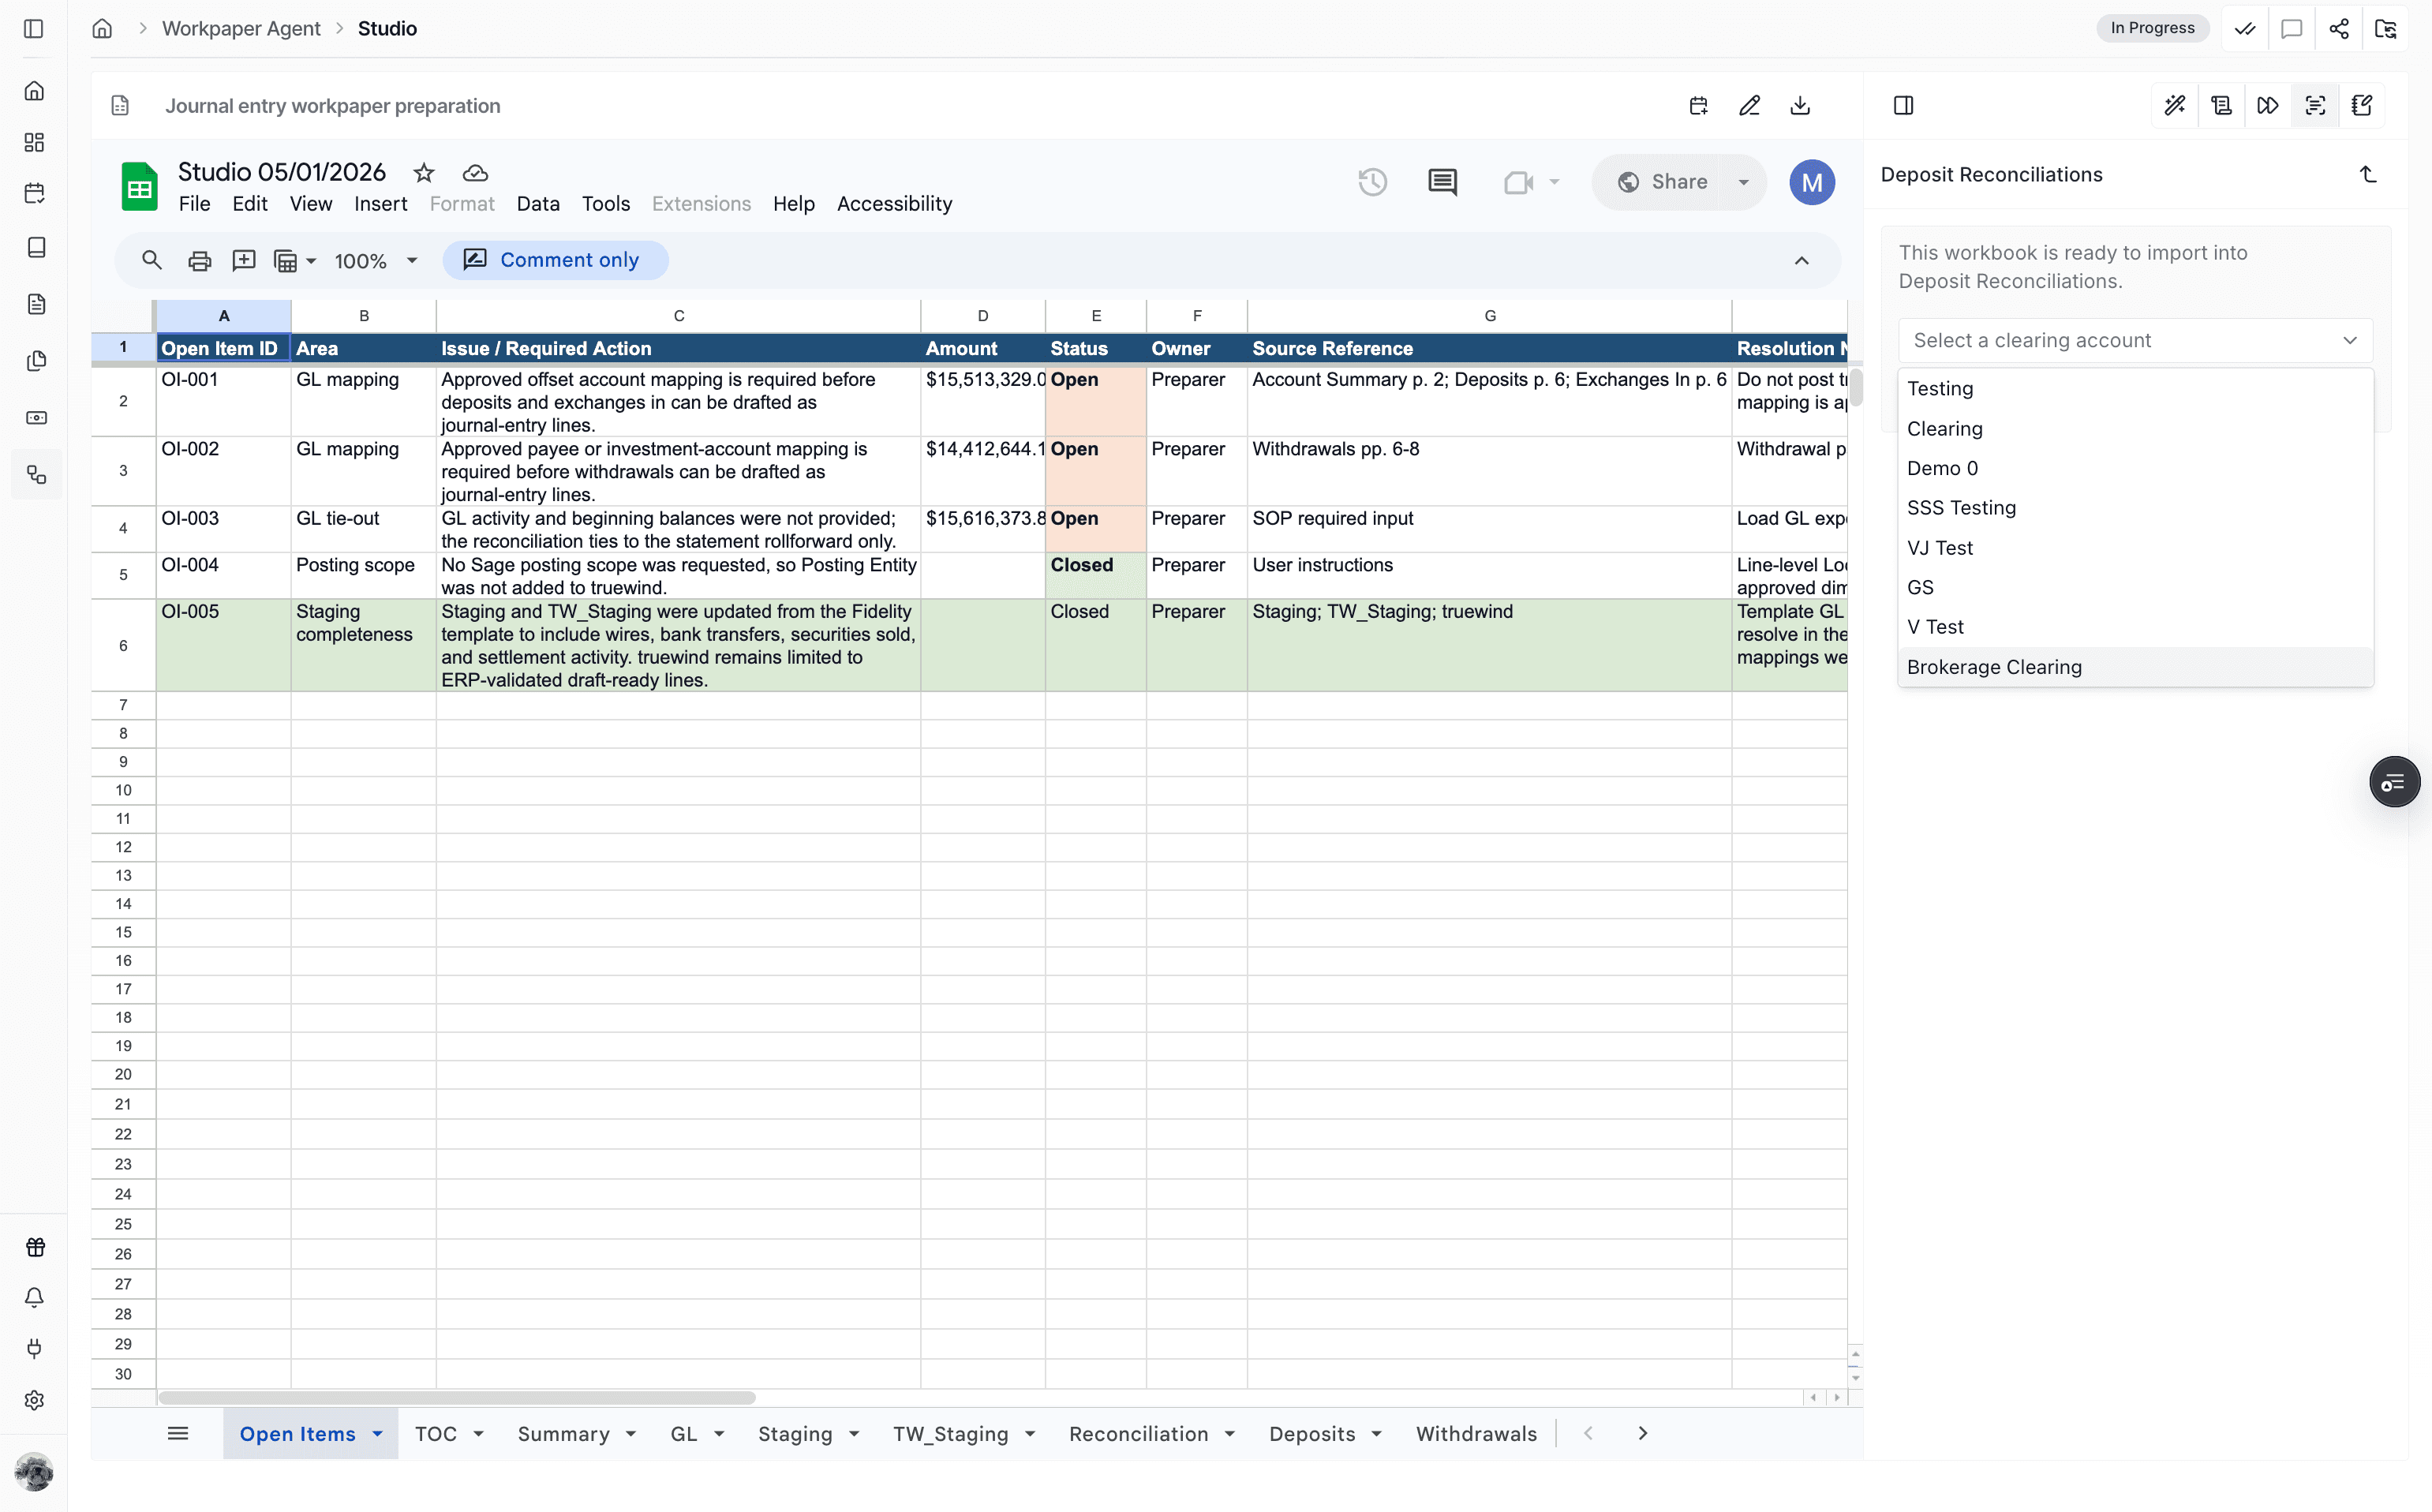Open the Summary tab dropdown arrow
2432x1512 pixels.
tap(631, 1434)
